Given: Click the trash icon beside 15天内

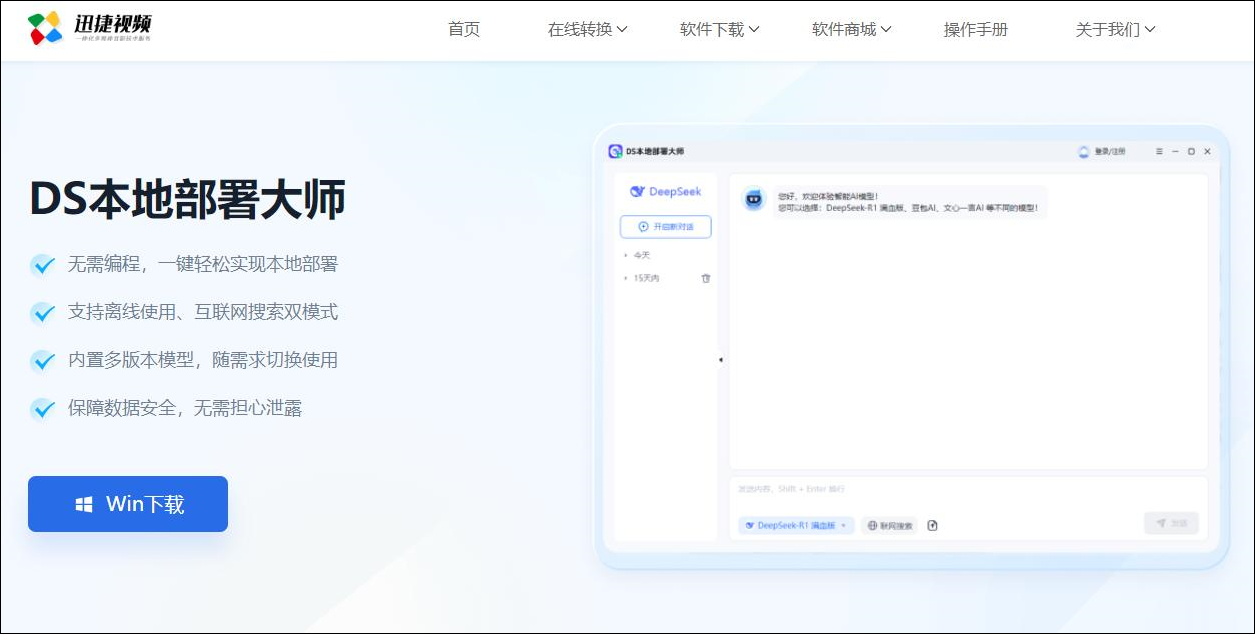Looking at the screenshot, I should click(706, 278).
